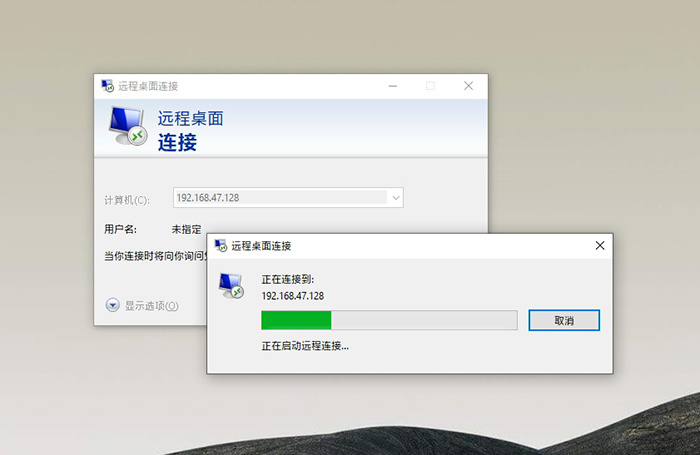Click the greyed-out maximize button
The height and width of the screenshot is (455, 700).
[x=430, y=86]
